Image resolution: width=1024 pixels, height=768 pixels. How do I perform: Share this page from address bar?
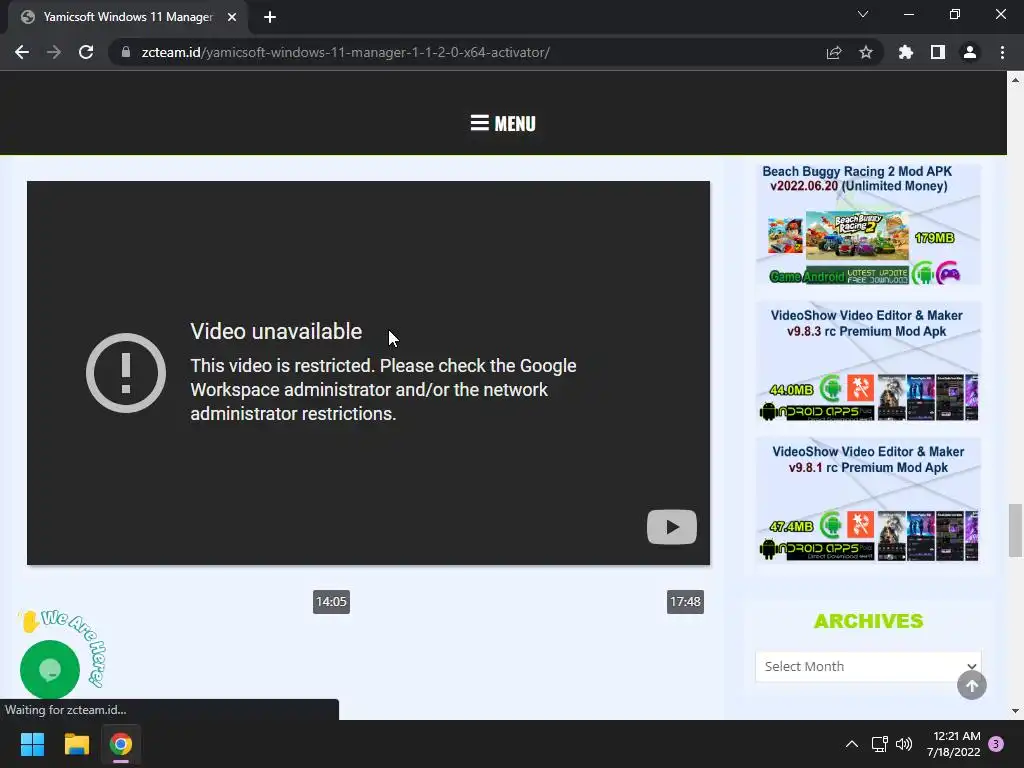834,52
